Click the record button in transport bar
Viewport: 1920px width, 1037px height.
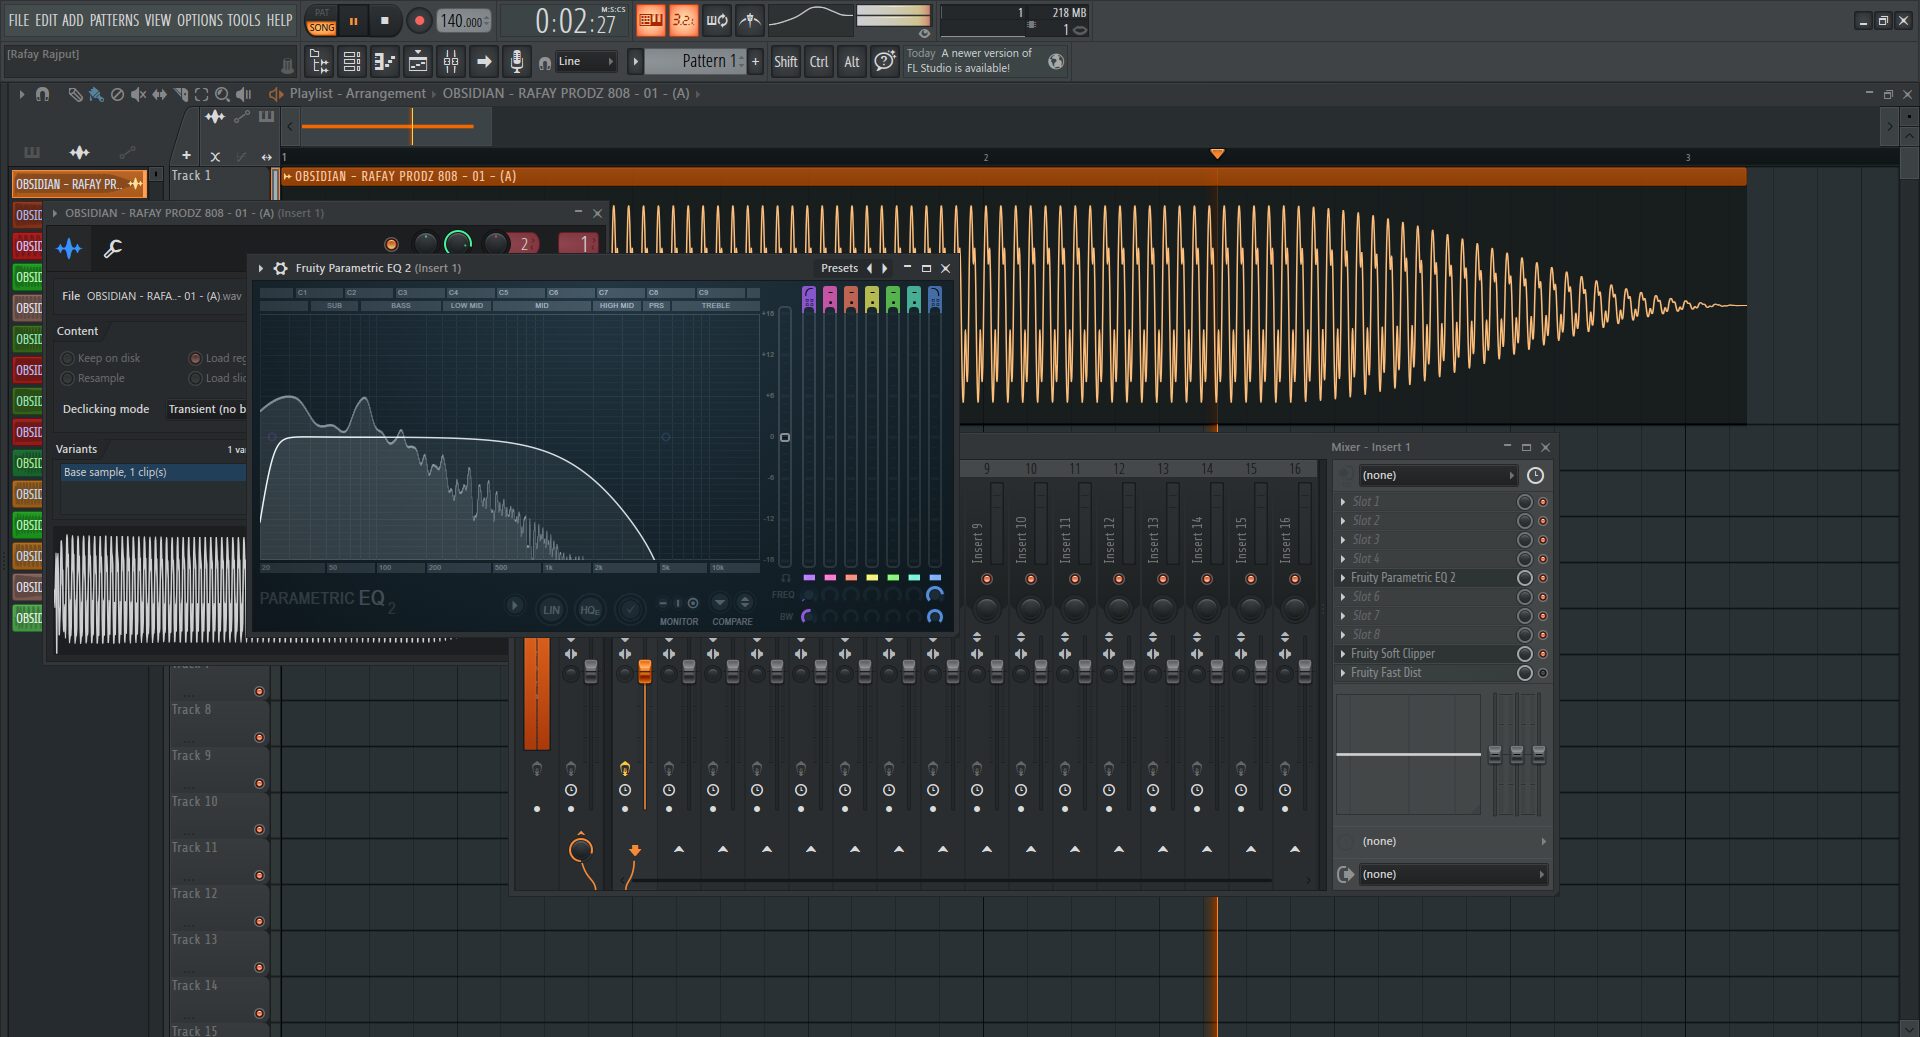[419, 20]
